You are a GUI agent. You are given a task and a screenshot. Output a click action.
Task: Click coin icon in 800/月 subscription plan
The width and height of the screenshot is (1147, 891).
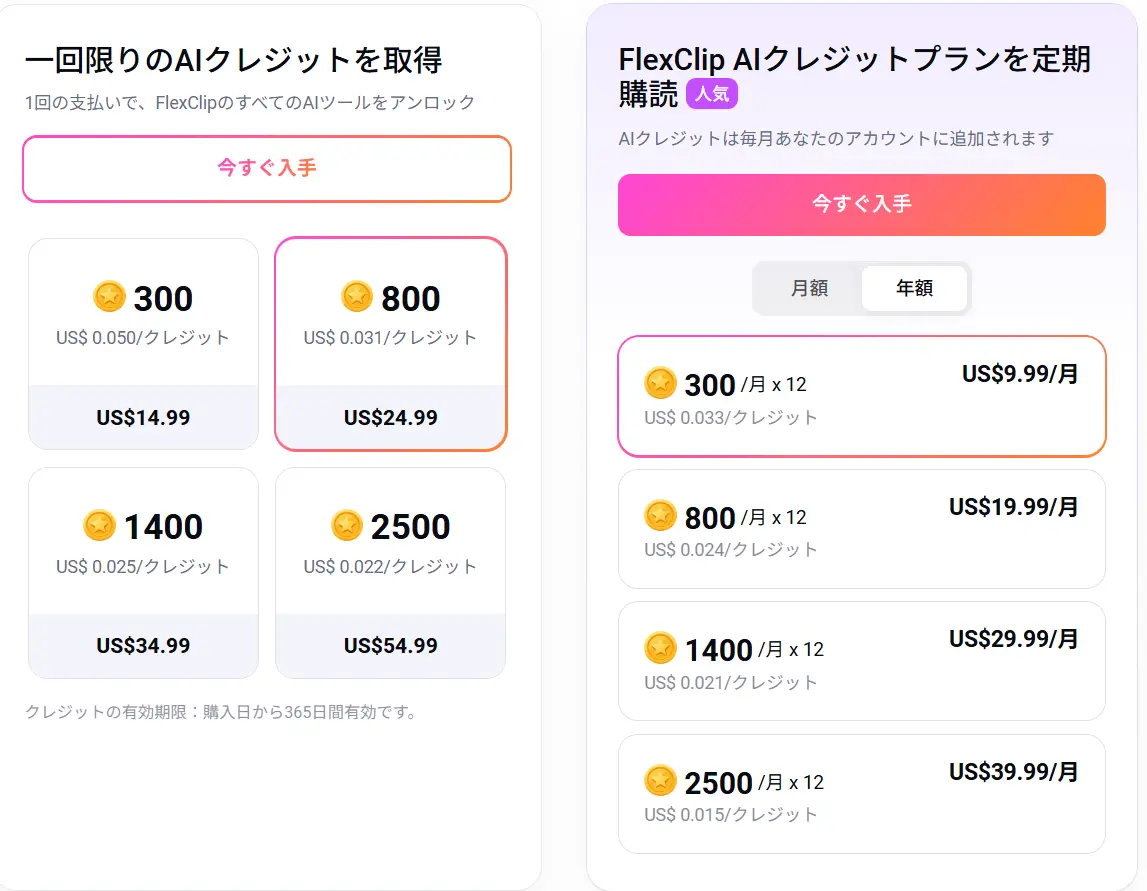pos(661,516)
